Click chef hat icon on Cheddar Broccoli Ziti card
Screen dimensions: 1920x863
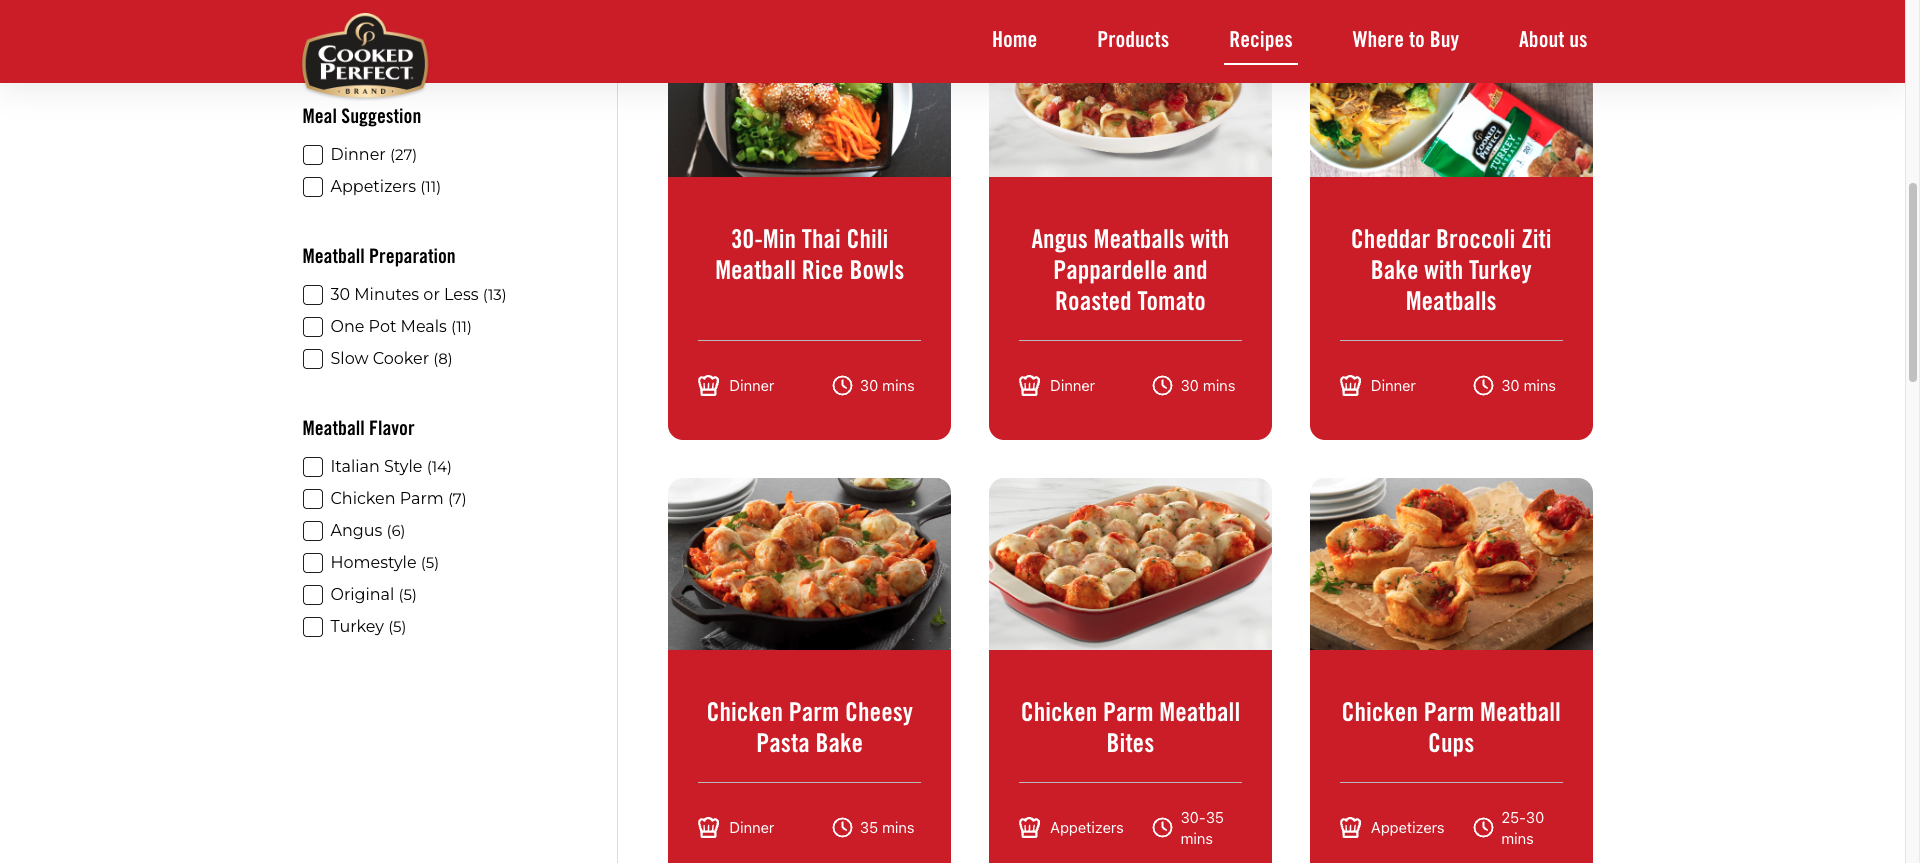(x=1350, y=385)
